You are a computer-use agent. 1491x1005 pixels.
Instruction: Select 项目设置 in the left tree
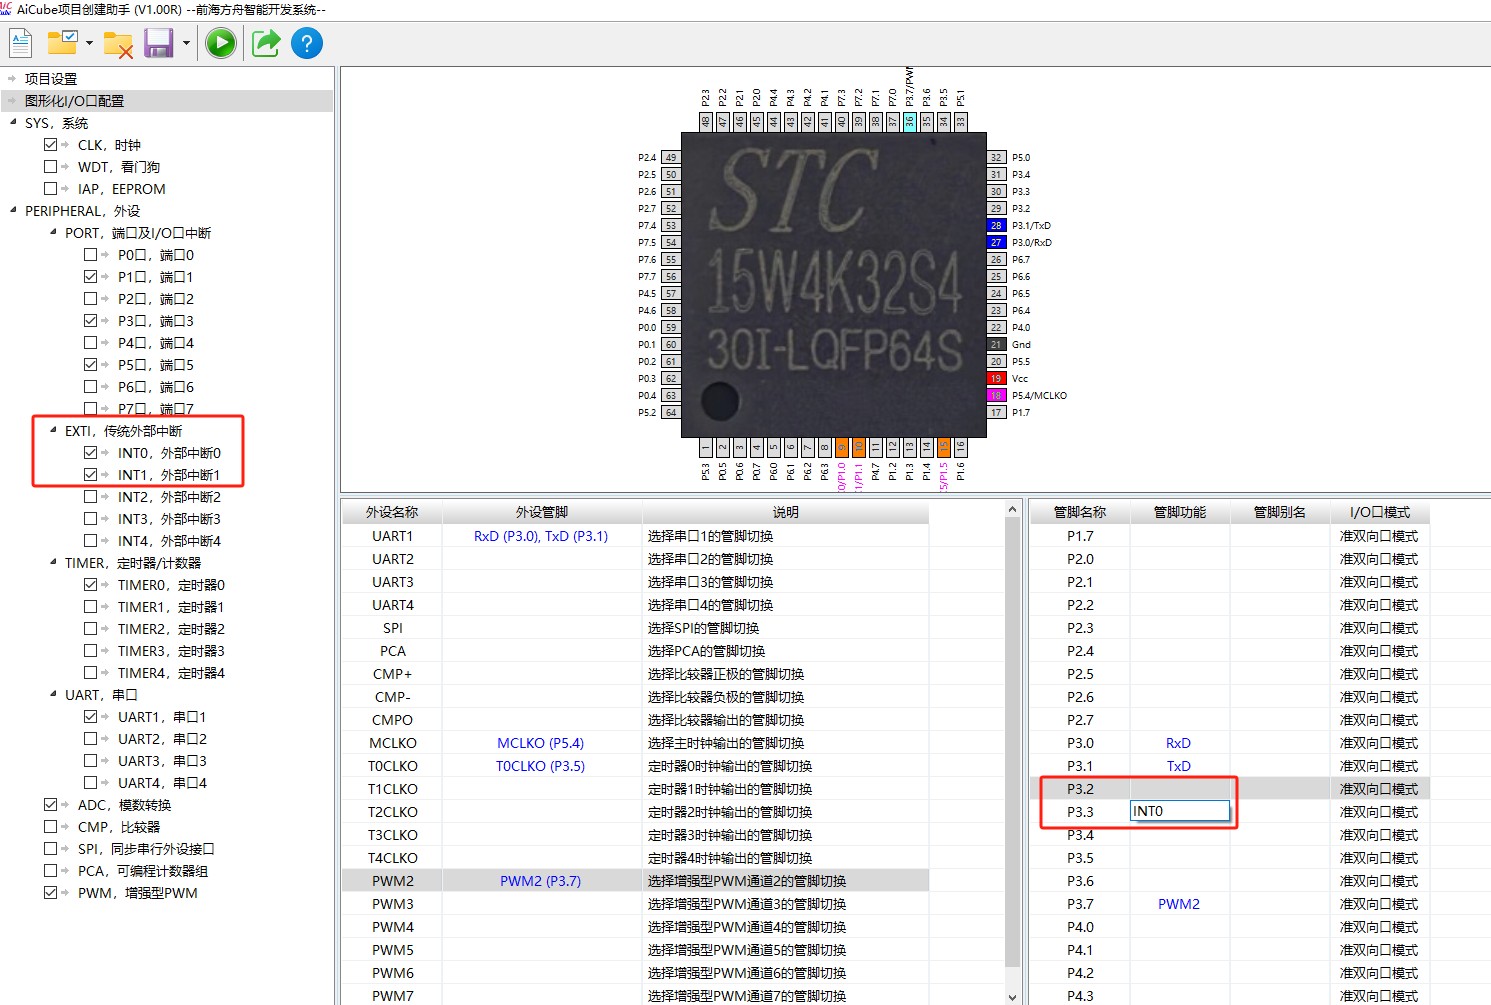pyautogui.click(x=51, y=79)
